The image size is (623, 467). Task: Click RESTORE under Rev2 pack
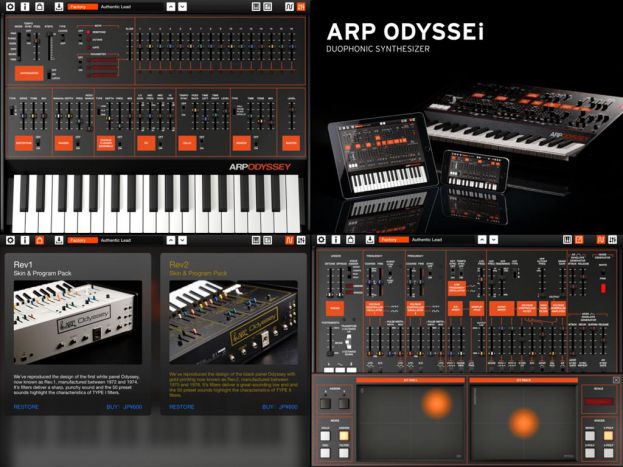coord(182,407)
